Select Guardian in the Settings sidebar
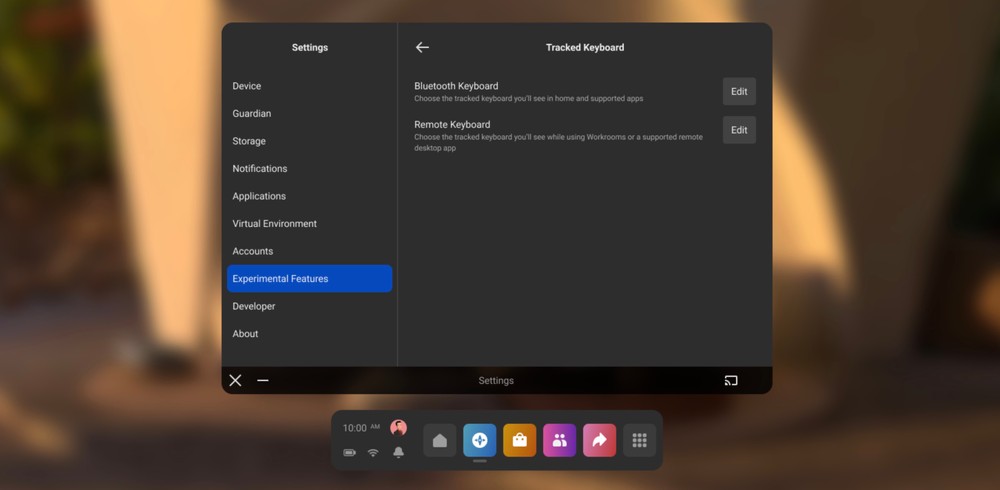The height and width of the screenshot is (490, 1000). (309, 114)
